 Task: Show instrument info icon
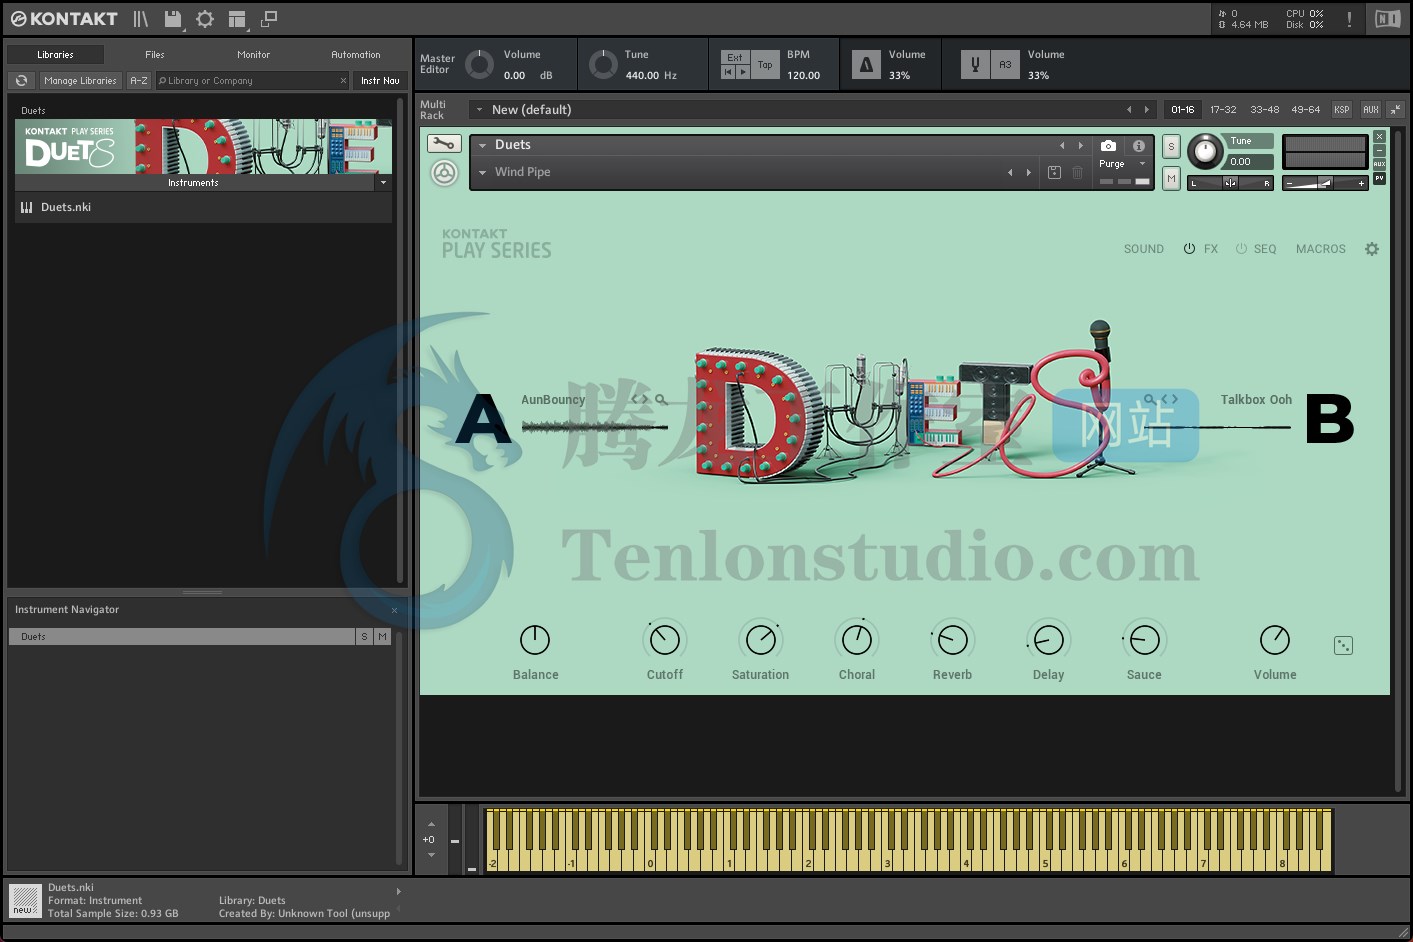[1138, 145]
